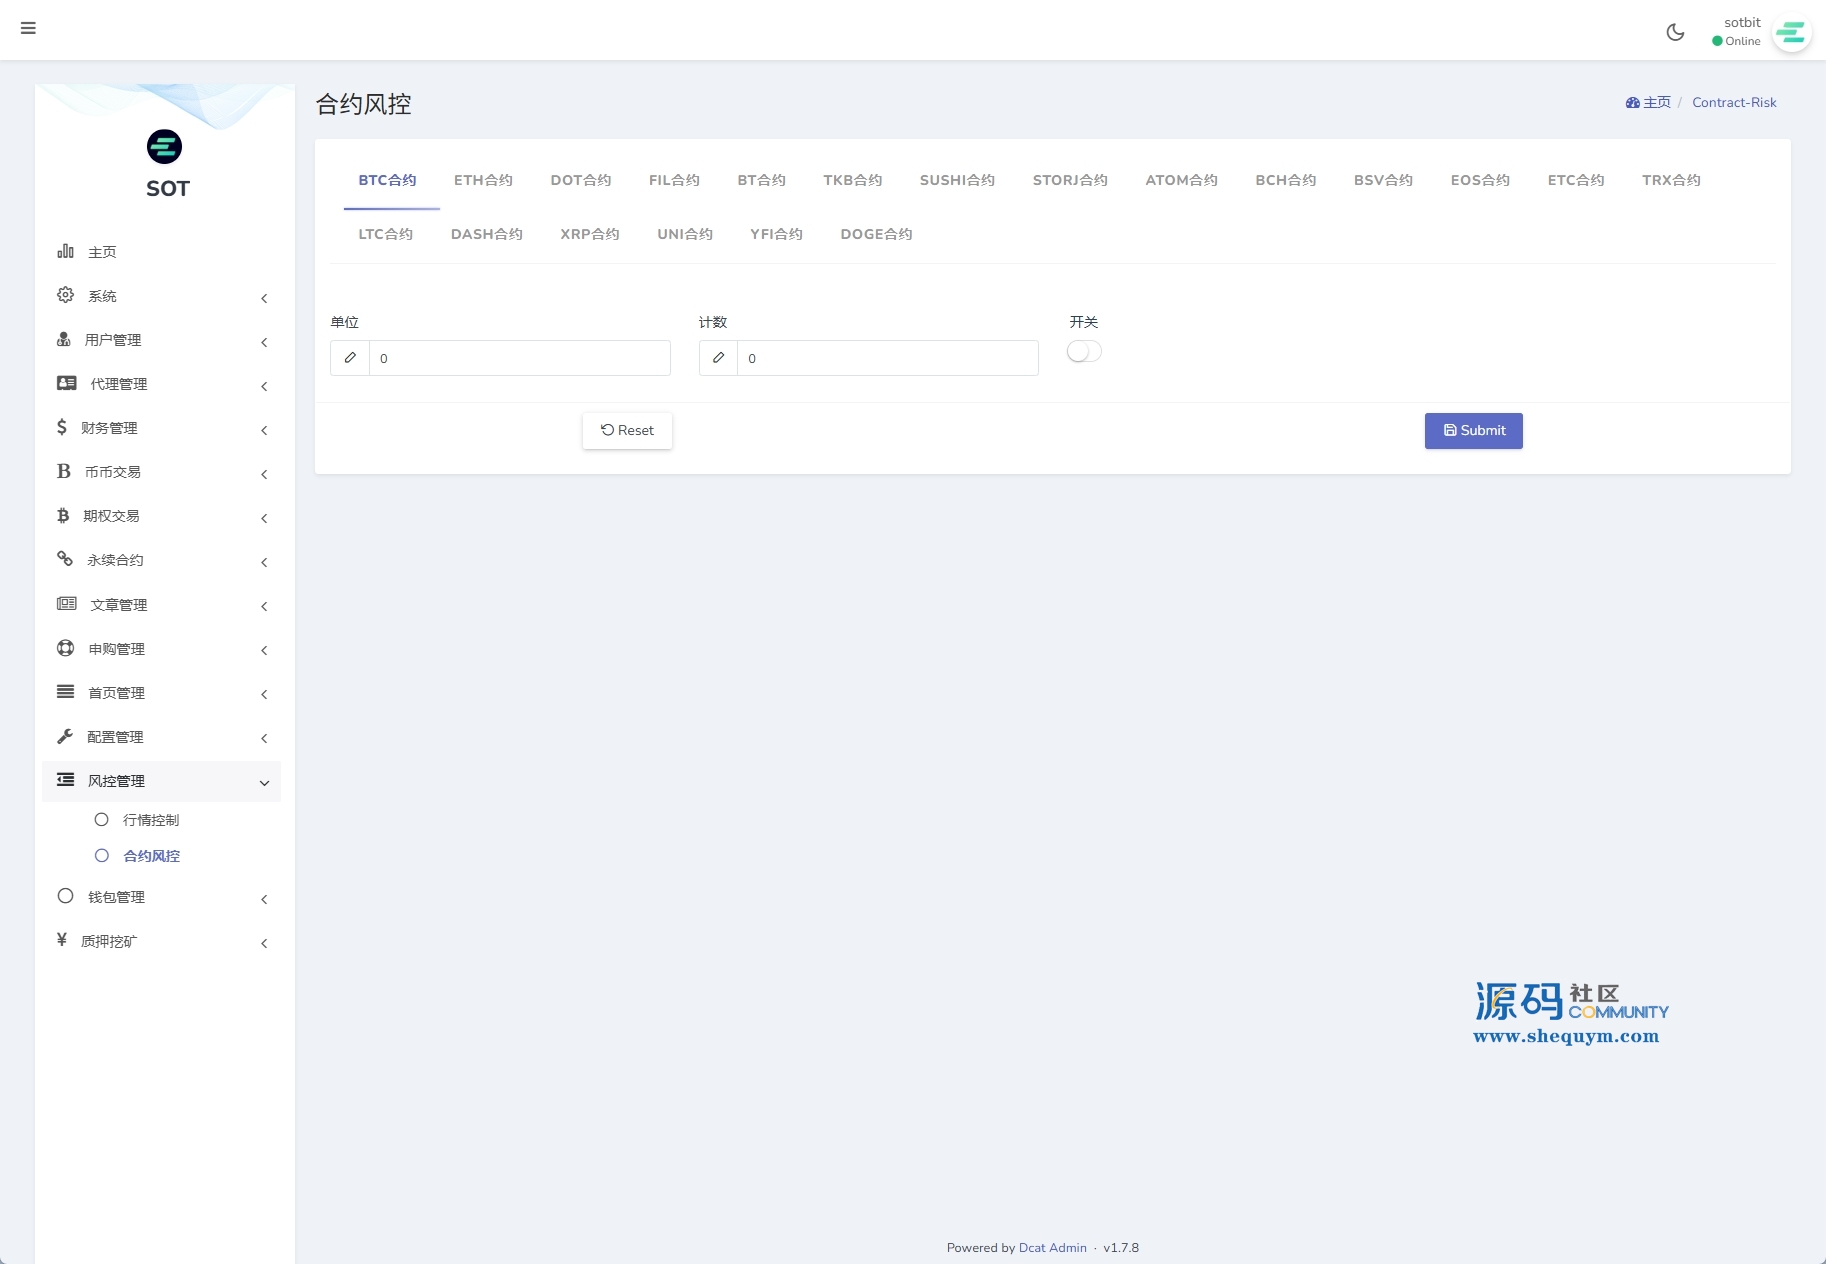Image resolution: width=1826 pixels, height=1264 pixels.
Task: Click the 计数 input field
Action: (x=887, y=358)
